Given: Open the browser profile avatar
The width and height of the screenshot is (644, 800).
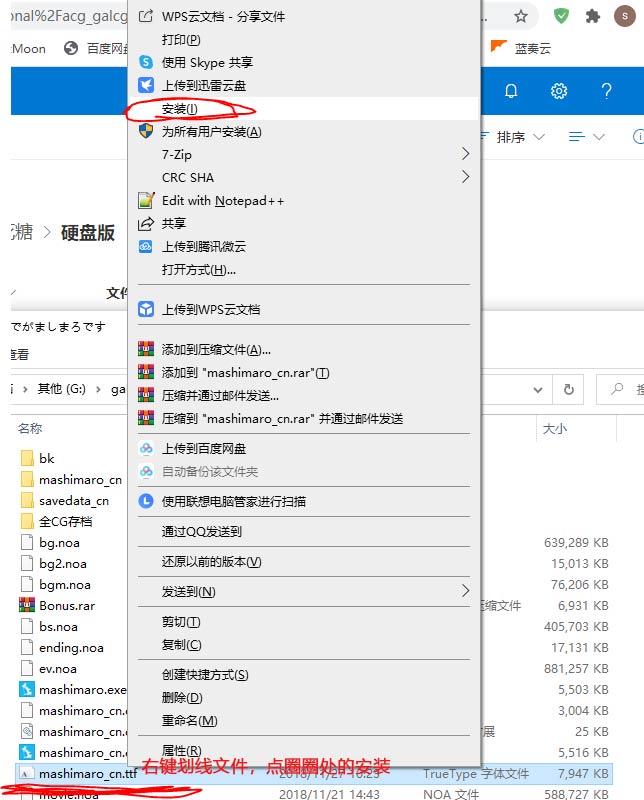Looking at the screenshot, I should pos(625,16).
